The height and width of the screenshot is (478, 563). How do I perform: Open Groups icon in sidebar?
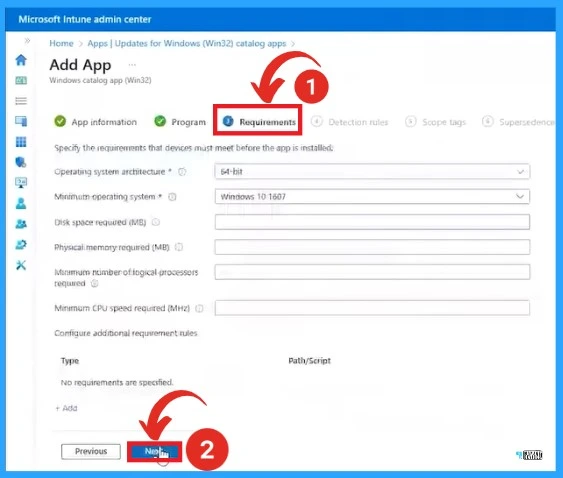point(21,224)
